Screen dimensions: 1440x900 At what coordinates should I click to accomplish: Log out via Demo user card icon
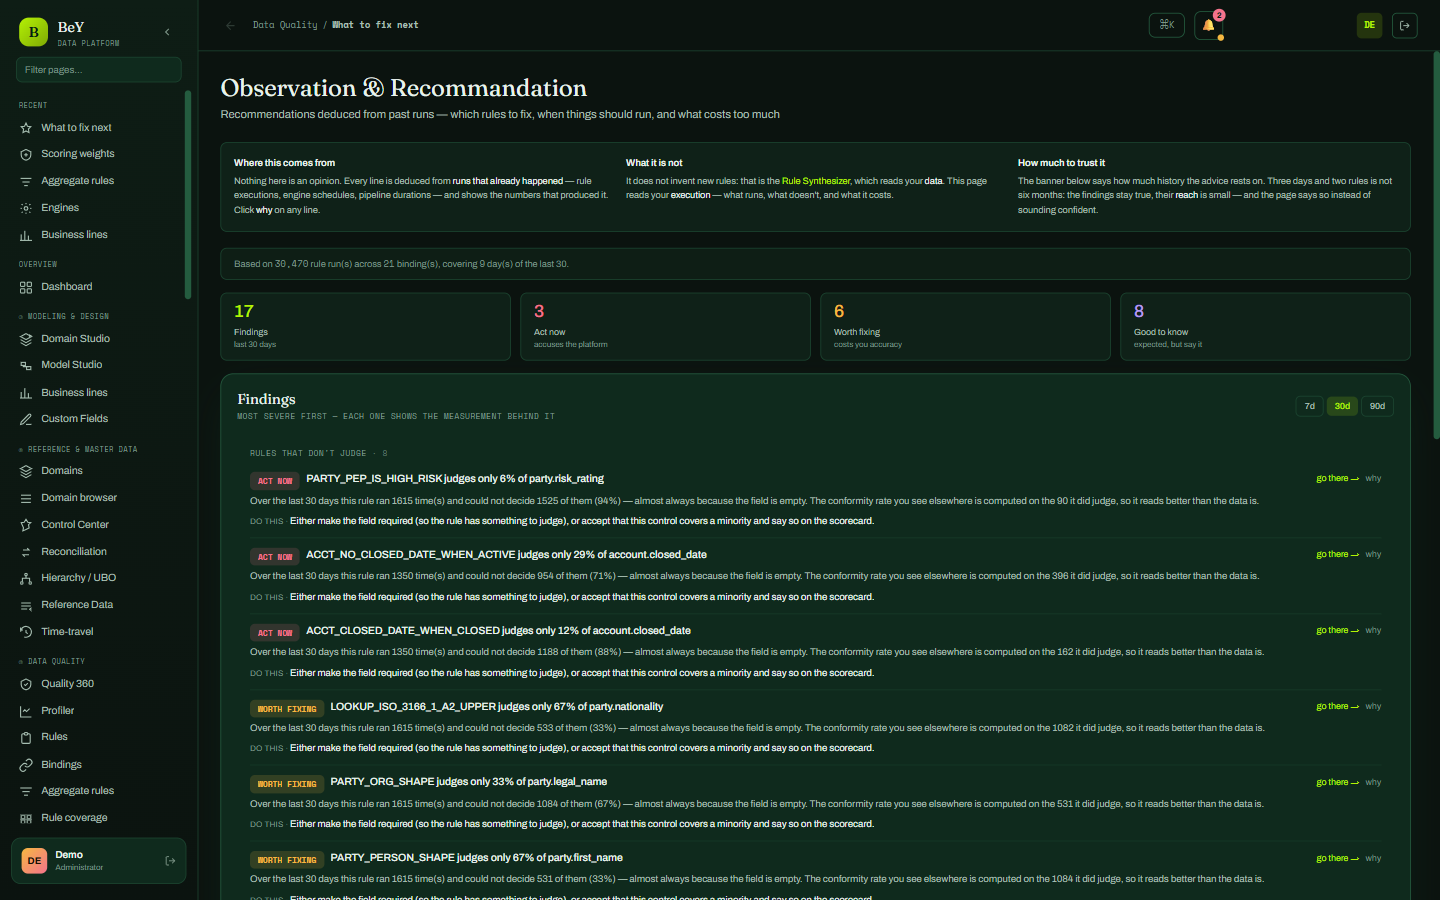point(170,861)
